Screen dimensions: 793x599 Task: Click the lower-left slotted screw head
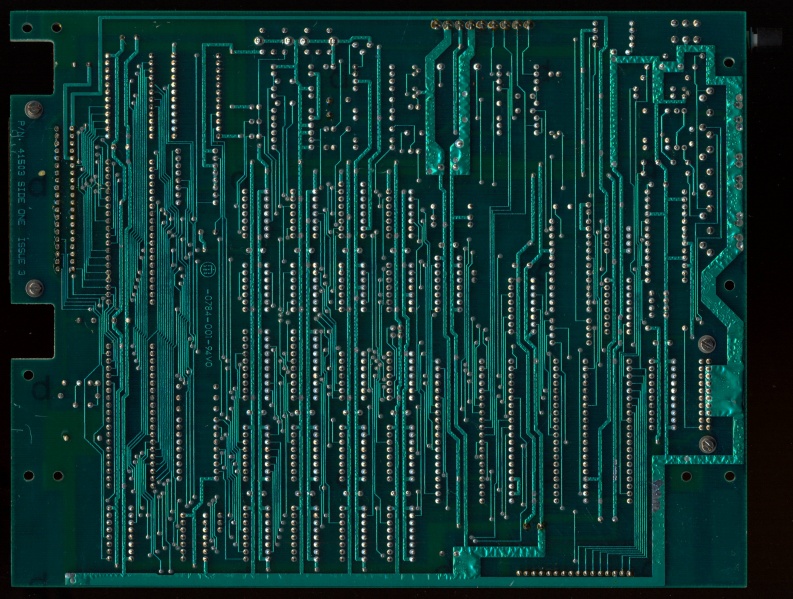[32, 289]
